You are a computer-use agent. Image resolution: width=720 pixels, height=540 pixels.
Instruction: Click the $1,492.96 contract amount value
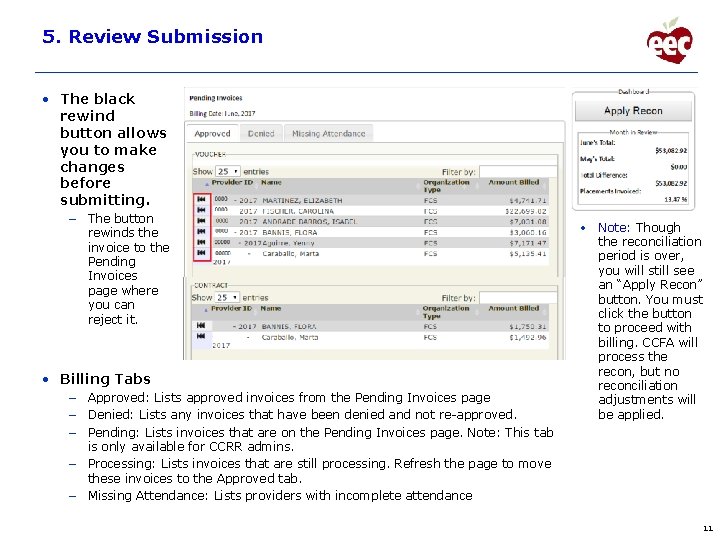point(528,338)
